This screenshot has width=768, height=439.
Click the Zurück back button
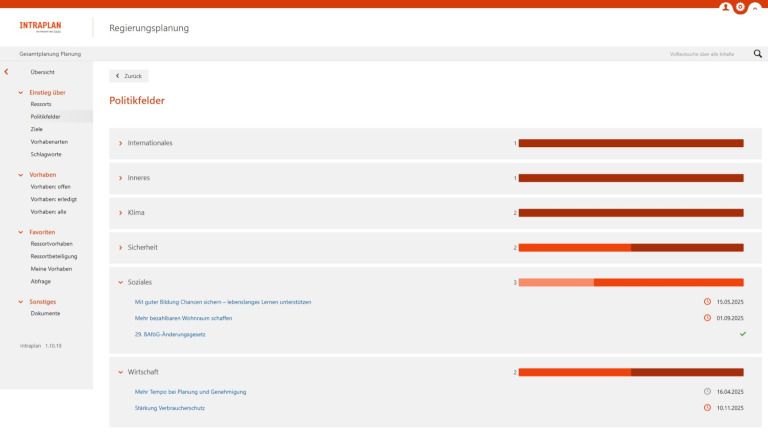129,76
